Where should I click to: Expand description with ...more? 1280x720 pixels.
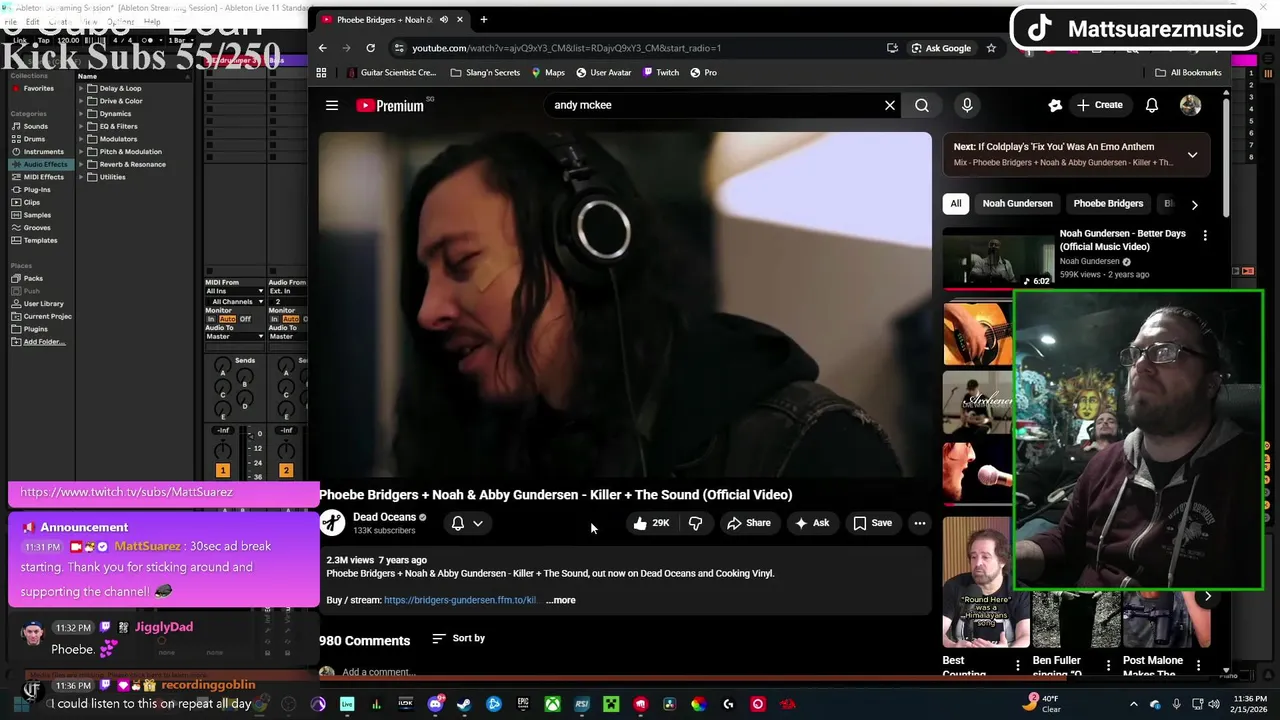(561, 600)
